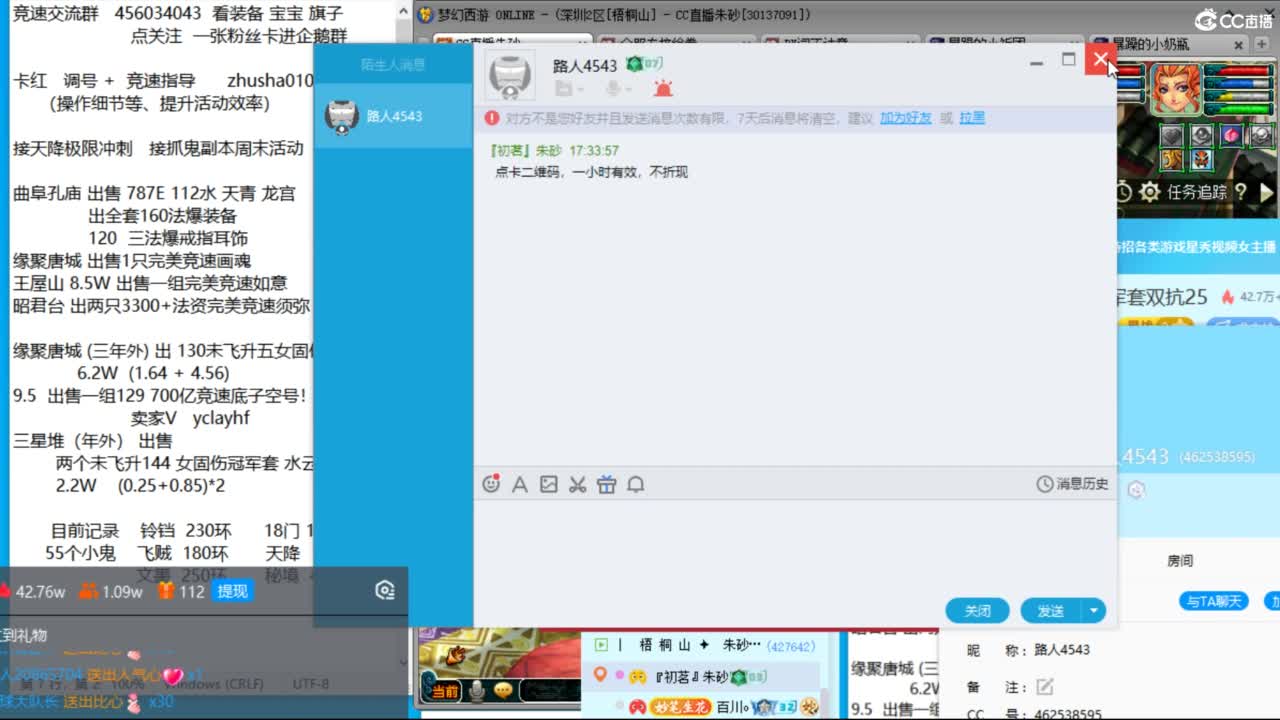Image resolution: width=1280 pixels, height=720 pixels.
Task: Click the 与TA聊天 button
Action: click(1215, 601)
